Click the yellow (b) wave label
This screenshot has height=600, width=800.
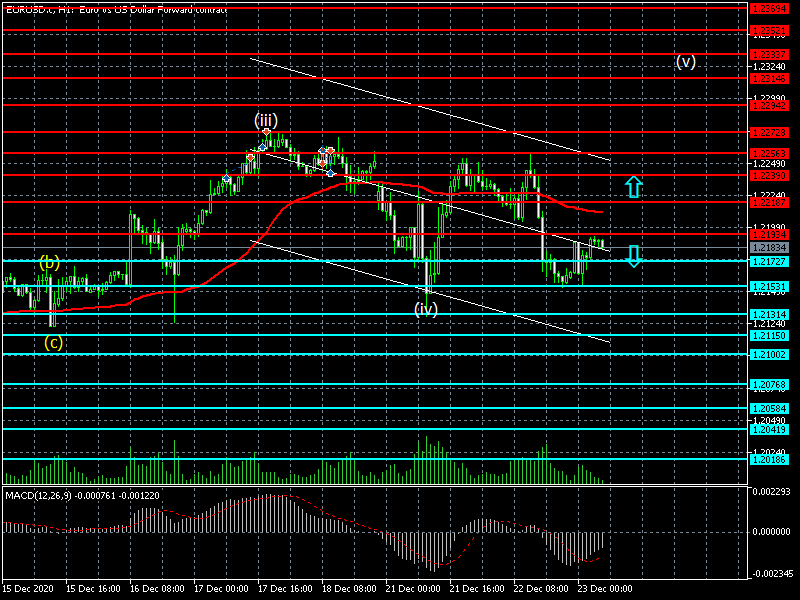click(x=49, y=262)
